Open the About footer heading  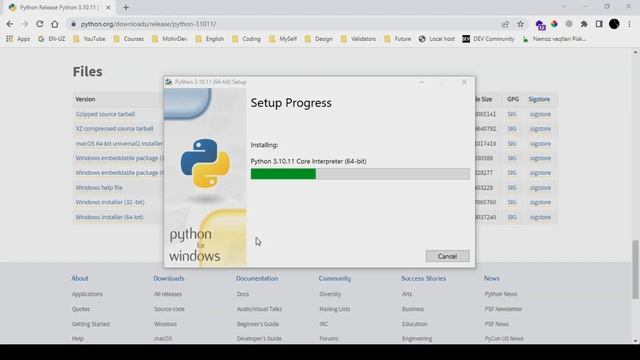(x=80, y=278)
